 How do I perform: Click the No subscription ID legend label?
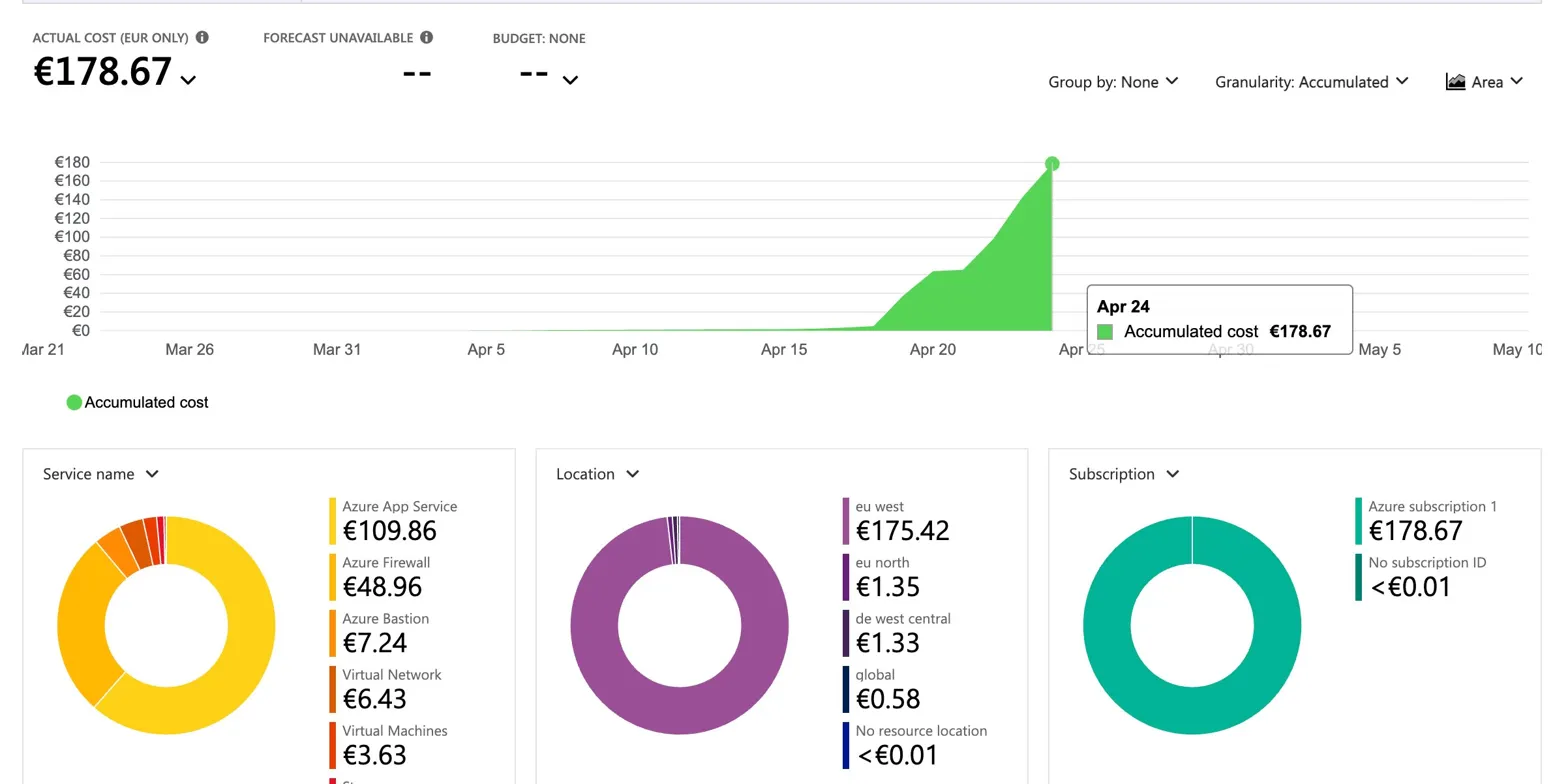point(1427,563)
